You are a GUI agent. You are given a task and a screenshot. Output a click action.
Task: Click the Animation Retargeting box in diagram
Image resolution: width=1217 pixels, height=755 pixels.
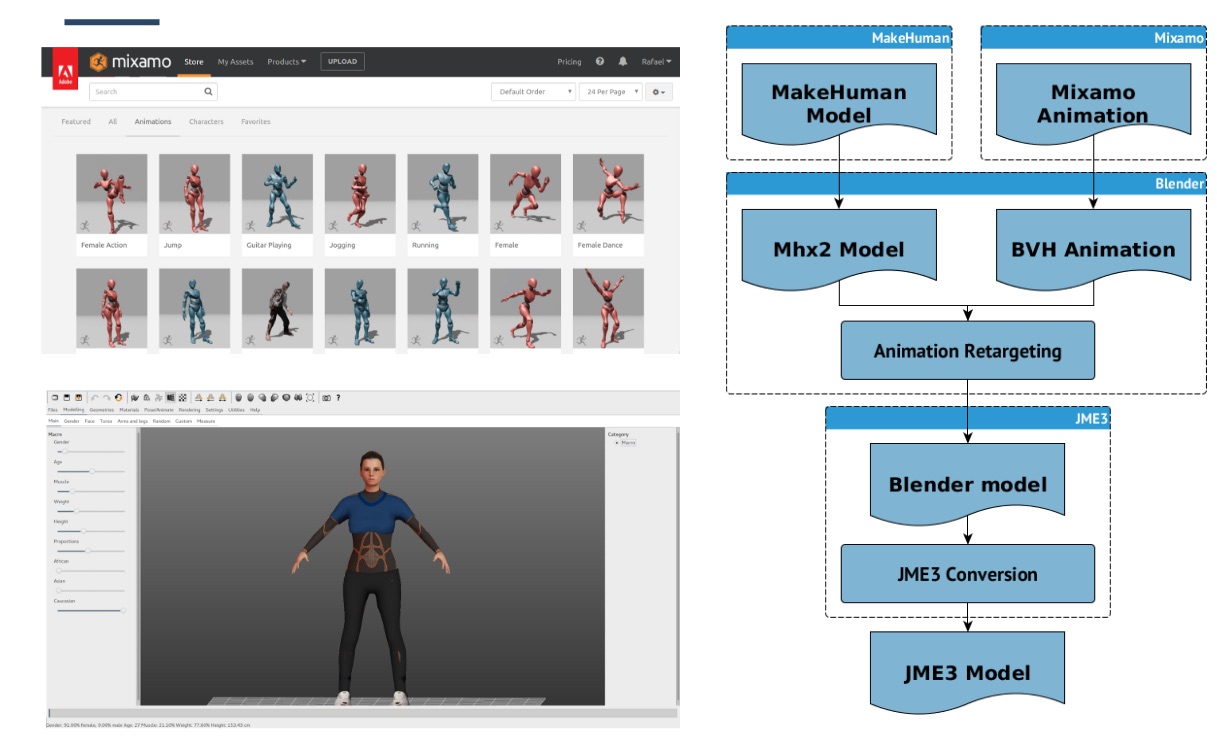click(x=967, y=350)
